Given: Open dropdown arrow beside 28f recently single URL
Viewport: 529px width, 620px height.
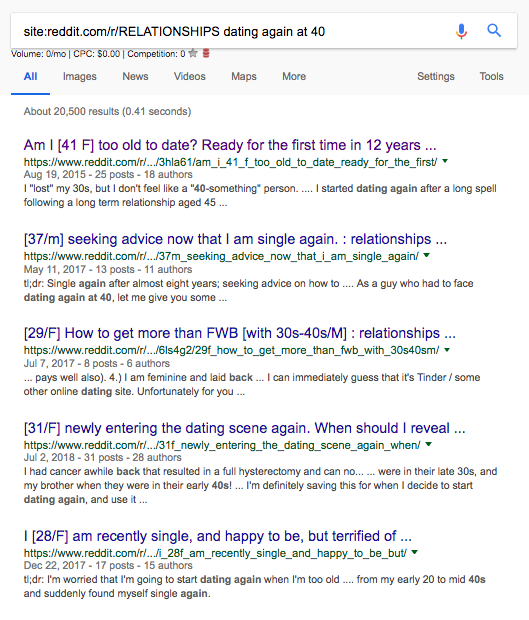Looking at the screenshot, I should pyautogui.click(x=414, y=552).
